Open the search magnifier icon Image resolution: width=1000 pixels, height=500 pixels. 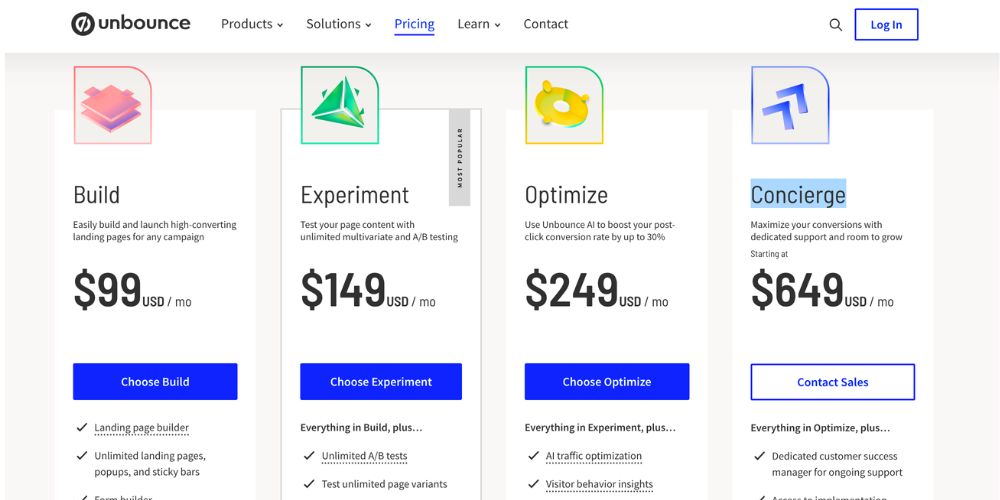[x=836, y=25]
